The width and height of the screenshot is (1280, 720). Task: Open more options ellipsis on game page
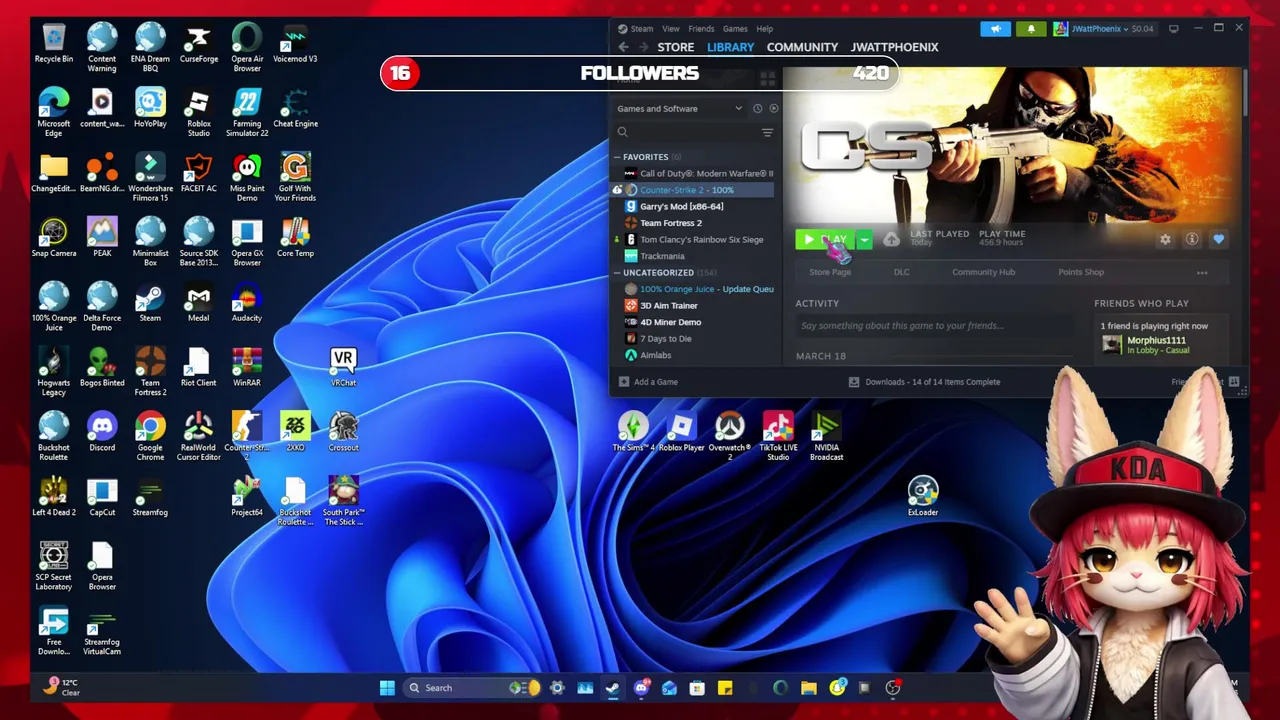[x=1202, y=272]
